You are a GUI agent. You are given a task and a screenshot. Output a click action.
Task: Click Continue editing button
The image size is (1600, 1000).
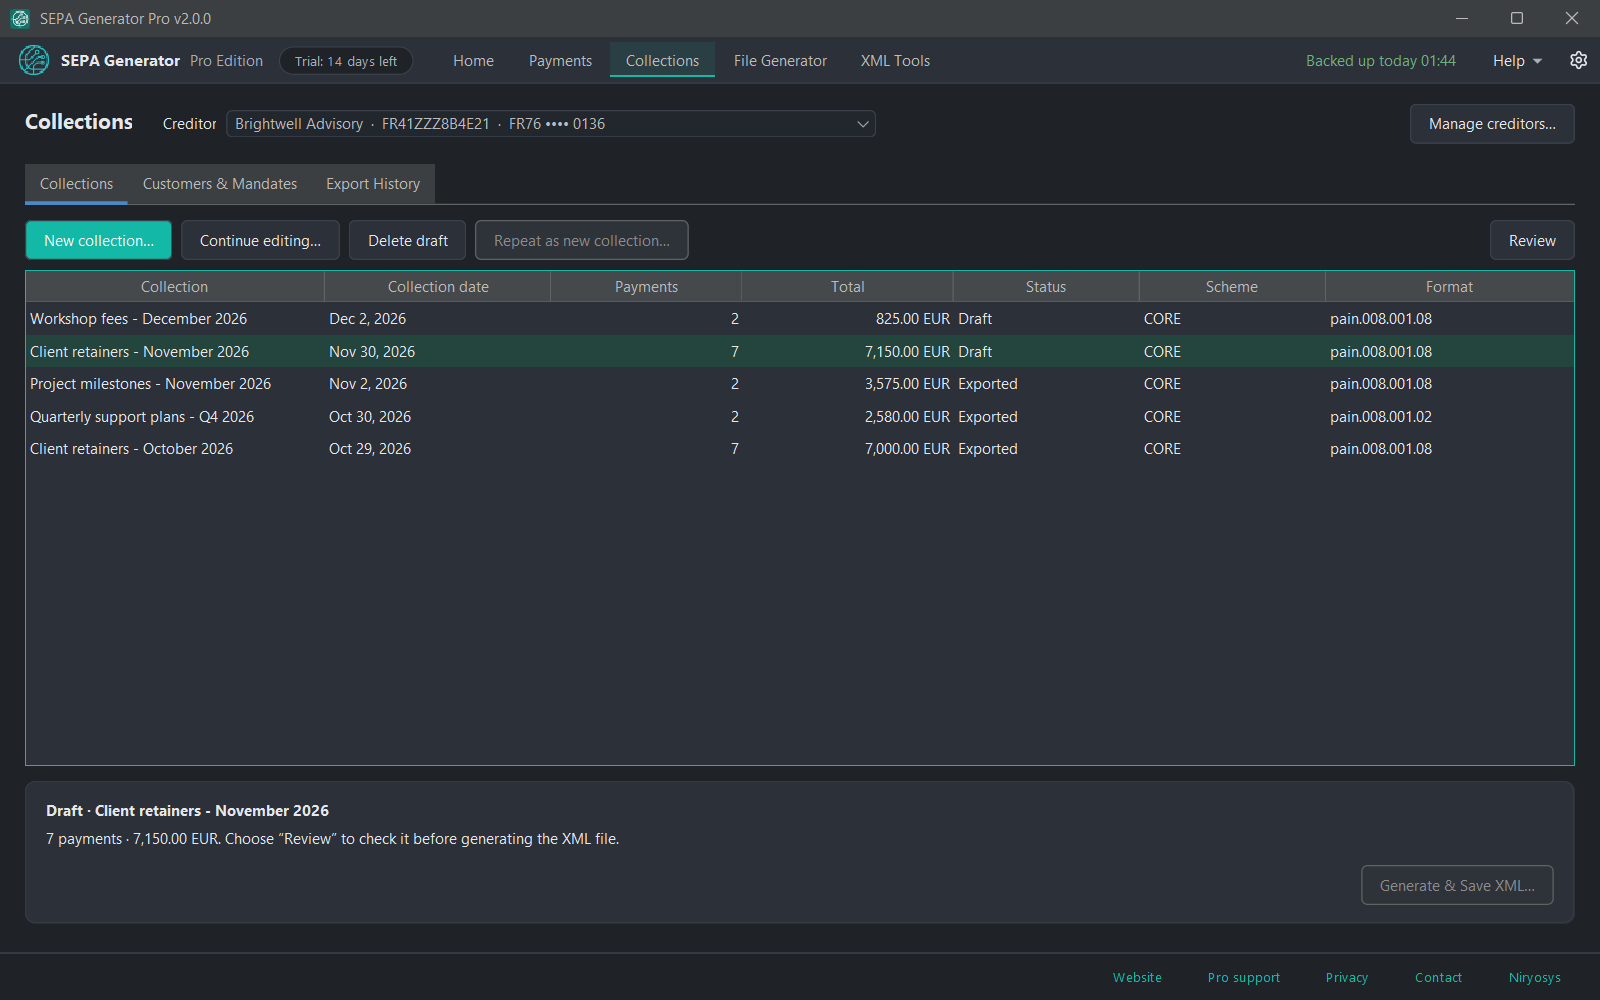tap(260, 240)
